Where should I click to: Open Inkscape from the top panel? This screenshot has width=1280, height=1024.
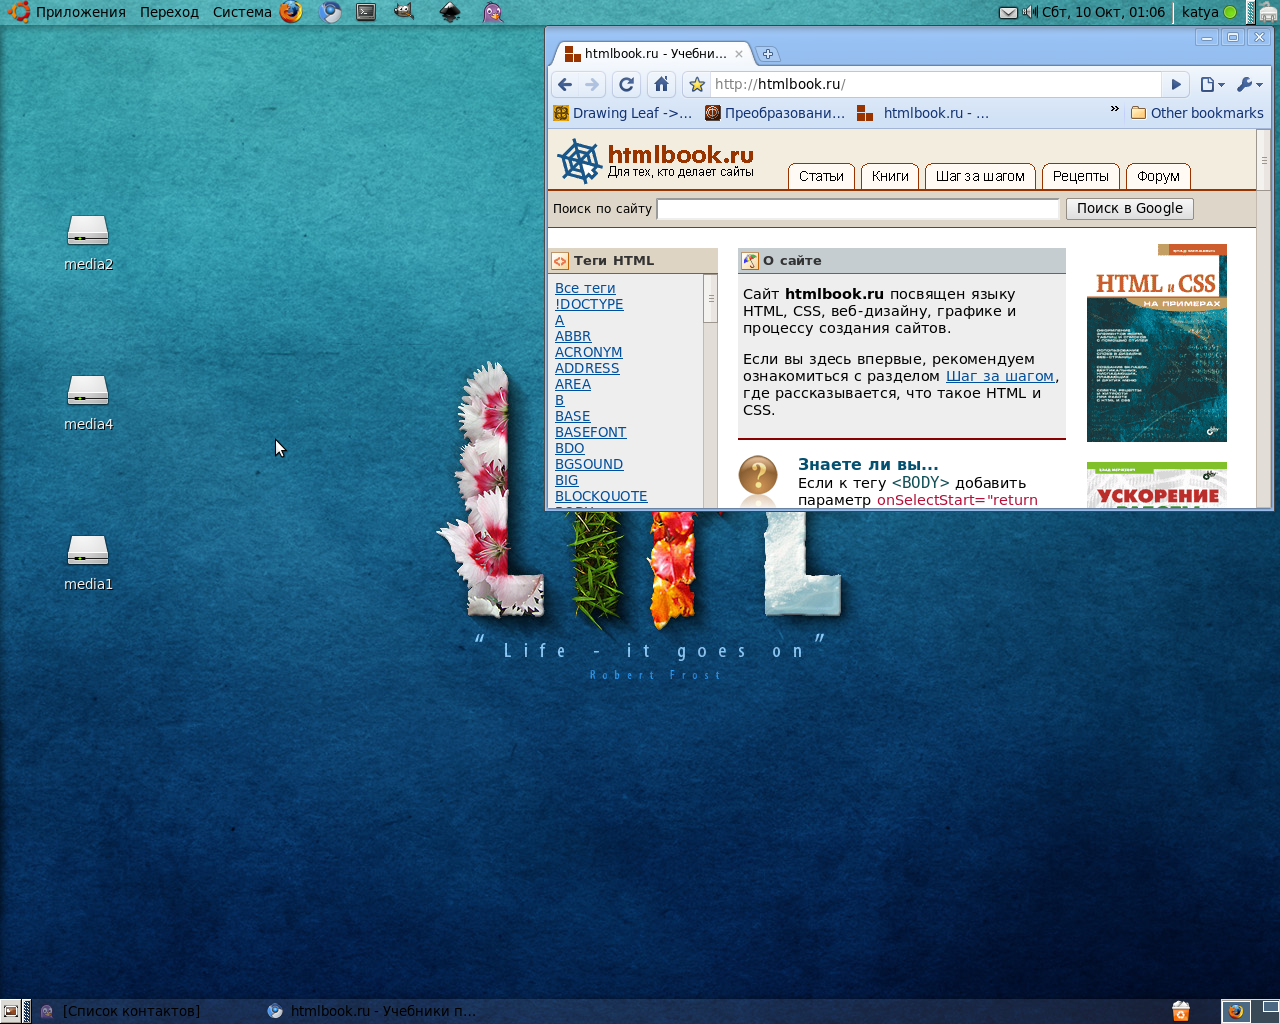click(450, 12)
